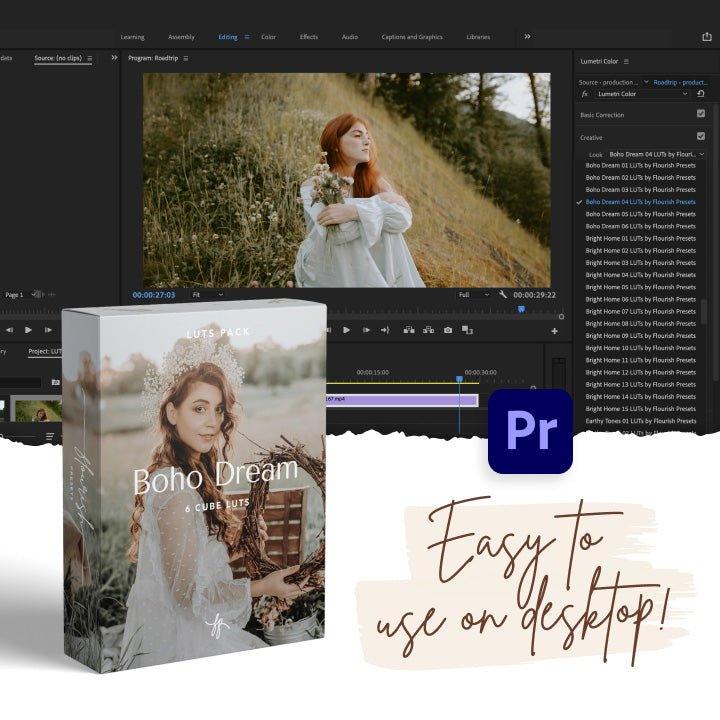Open the Fit zoom level dropdown

(208, 295)
